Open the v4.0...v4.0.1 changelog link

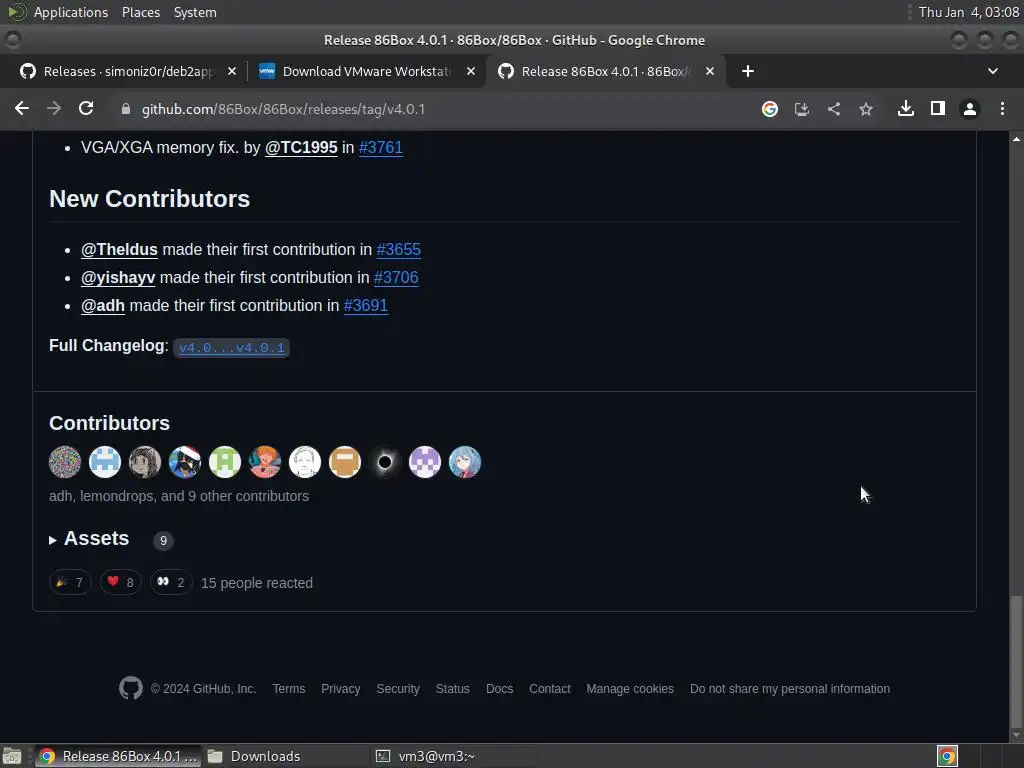tap(232, 347)
